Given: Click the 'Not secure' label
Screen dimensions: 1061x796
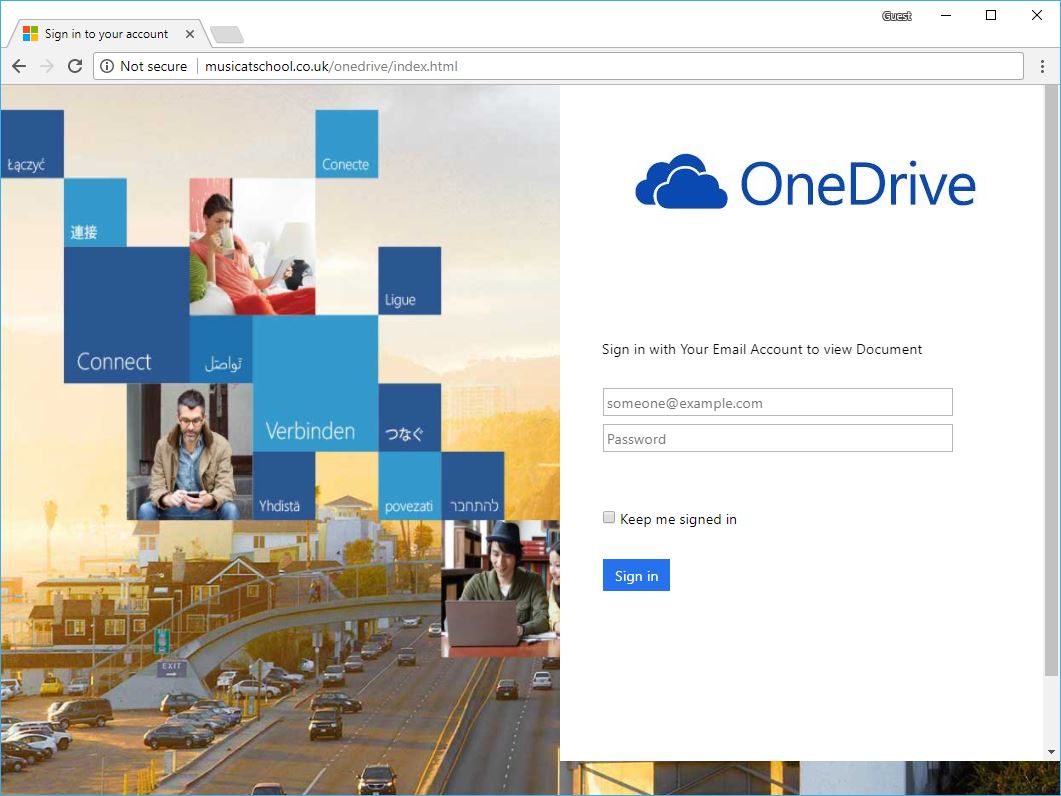Looking at the screenshot, I should click(154, 66).
